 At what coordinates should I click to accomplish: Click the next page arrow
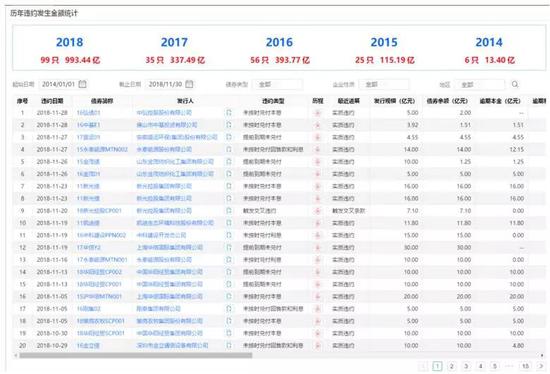[x=541, y=366]
